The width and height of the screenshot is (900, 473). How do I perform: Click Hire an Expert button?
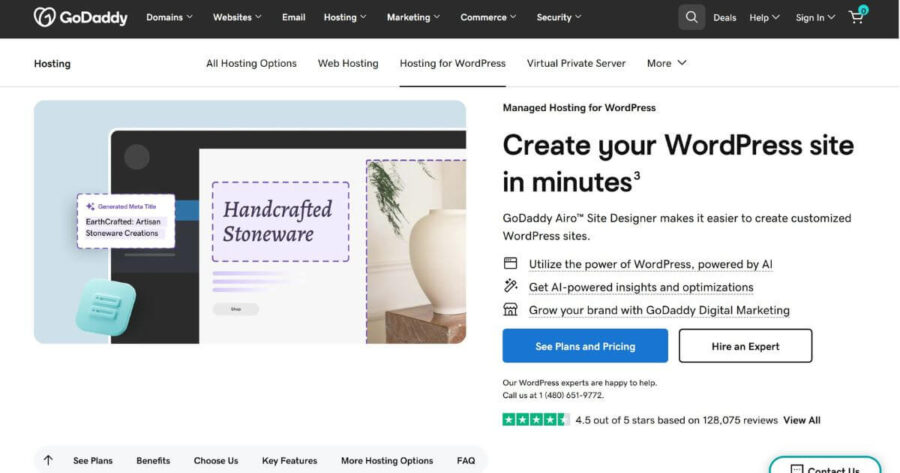coord(745,346)
